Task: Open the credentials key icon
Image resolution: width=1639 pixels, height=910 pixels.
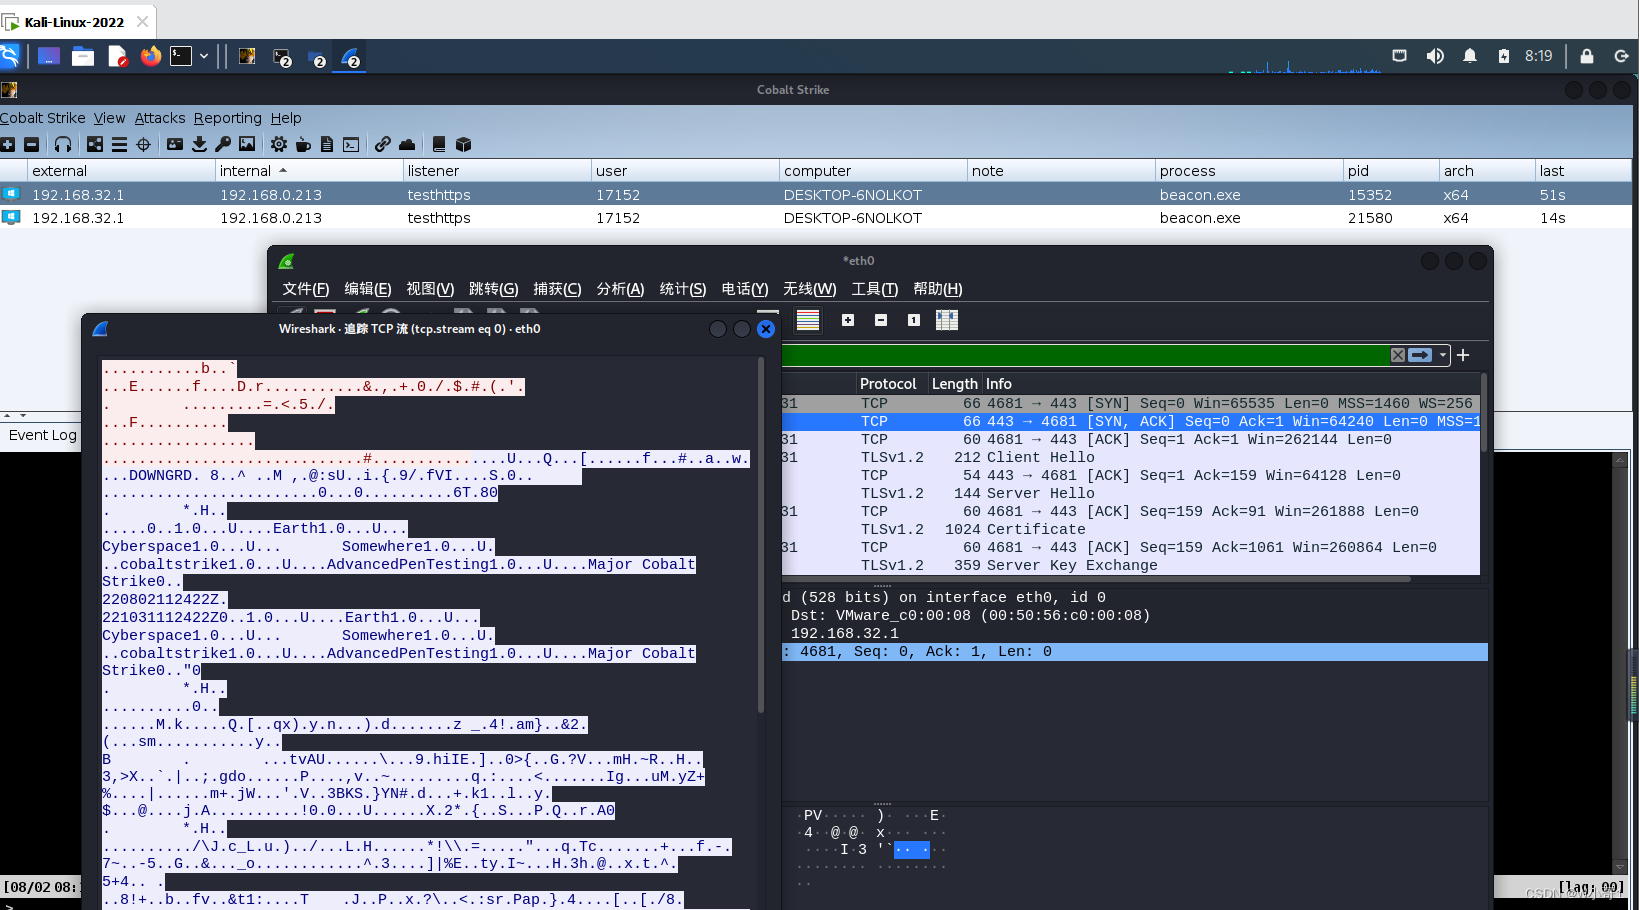Action: click(x=223, y=144)
